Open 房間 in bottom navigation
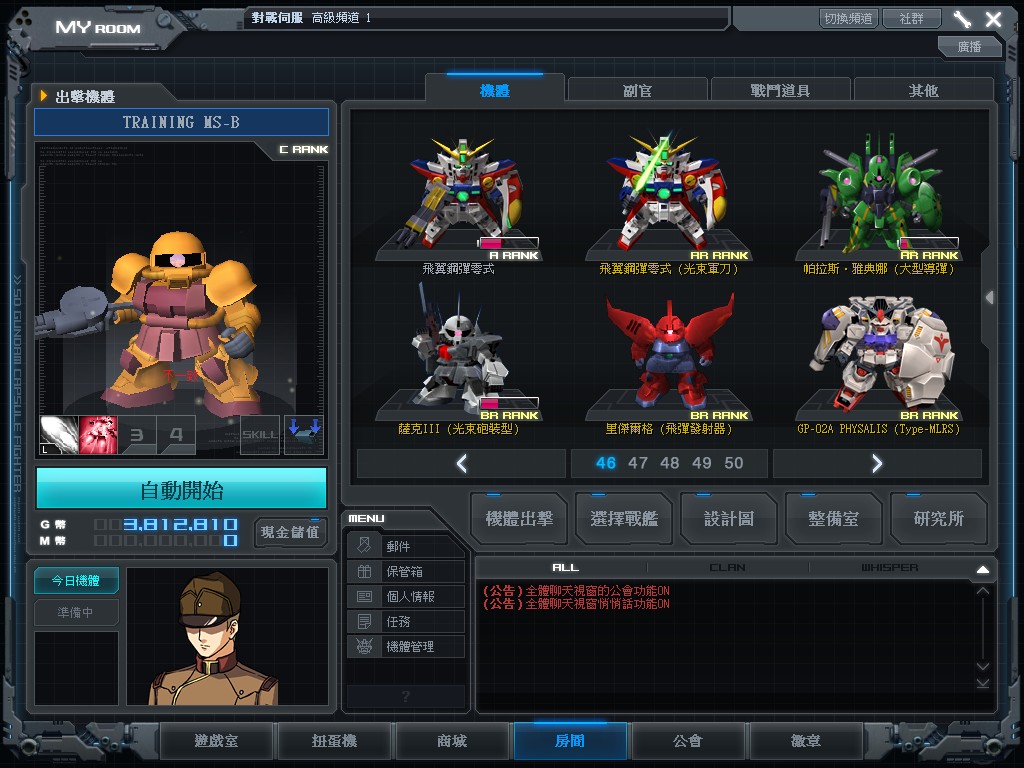 click(x=570, y=741)
